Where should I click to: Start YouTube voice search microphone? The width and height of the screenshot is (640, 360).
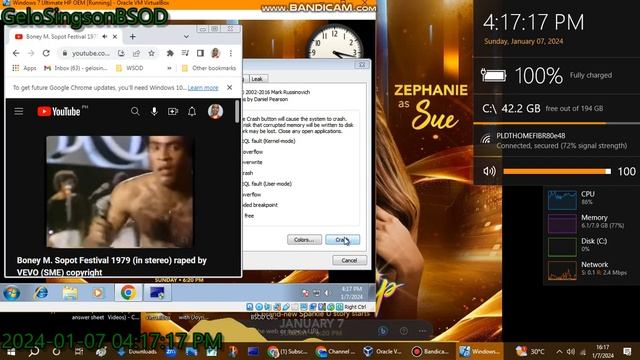point(154,111)
